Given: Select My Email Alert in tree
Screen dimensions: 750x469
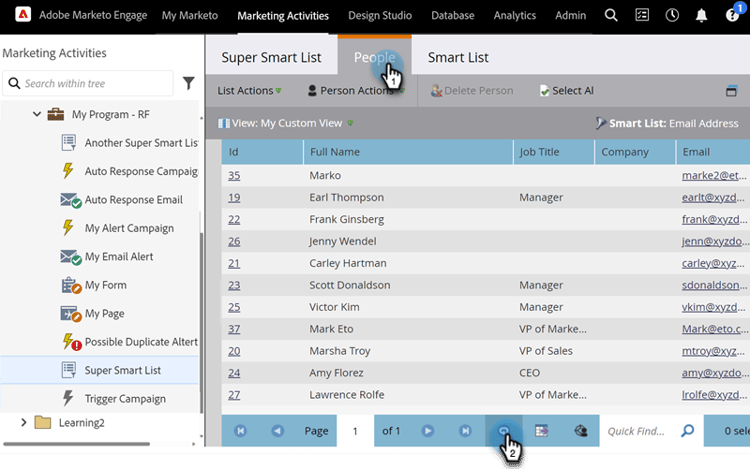Looking at the screenshot, I should click(119, 257).
